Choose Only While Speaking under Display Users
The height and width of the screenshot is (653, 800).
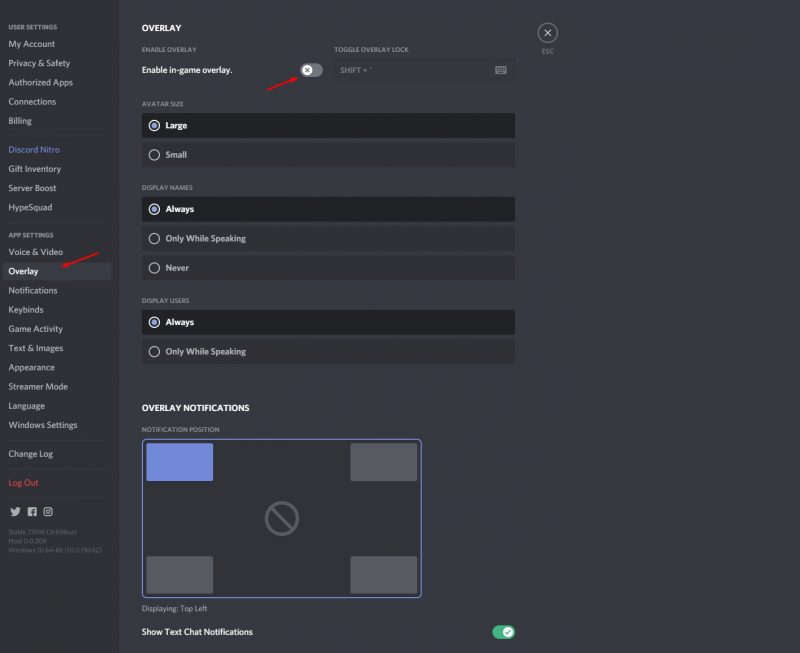click(x=328, y=351)
